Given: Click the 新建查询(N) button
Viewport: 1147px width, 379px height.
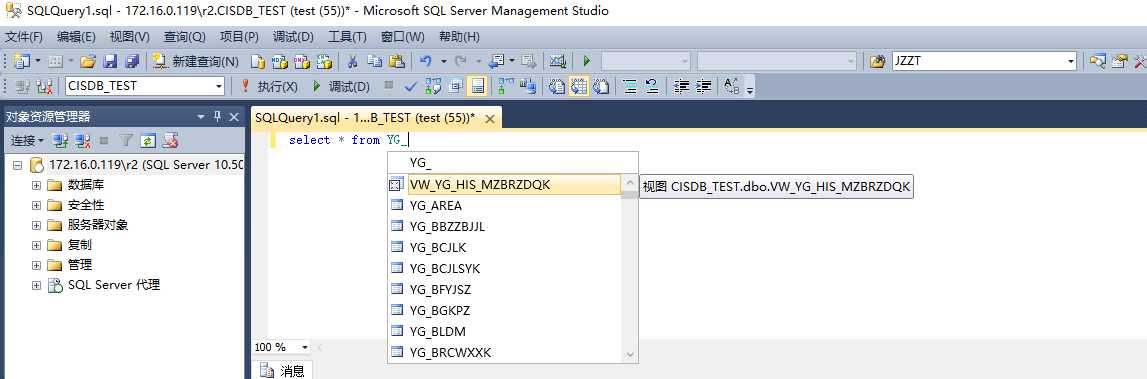Looking at the screenshot, I should tap(195, 61).
